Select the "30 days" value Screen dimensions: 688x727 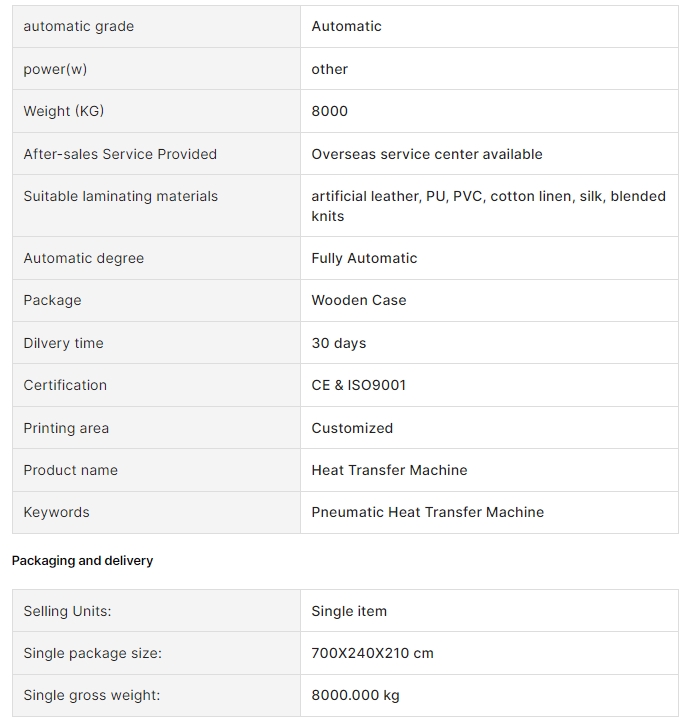339,343
